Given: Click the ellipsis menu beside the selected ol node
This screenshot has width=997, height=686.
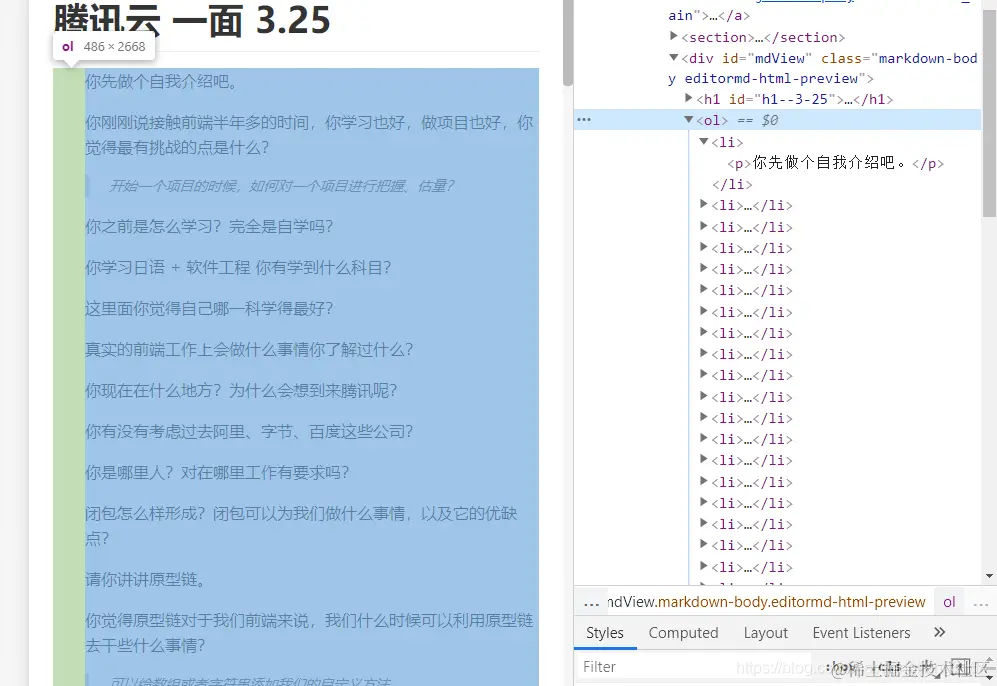Looking at the screenshot, I should (584, 119).
